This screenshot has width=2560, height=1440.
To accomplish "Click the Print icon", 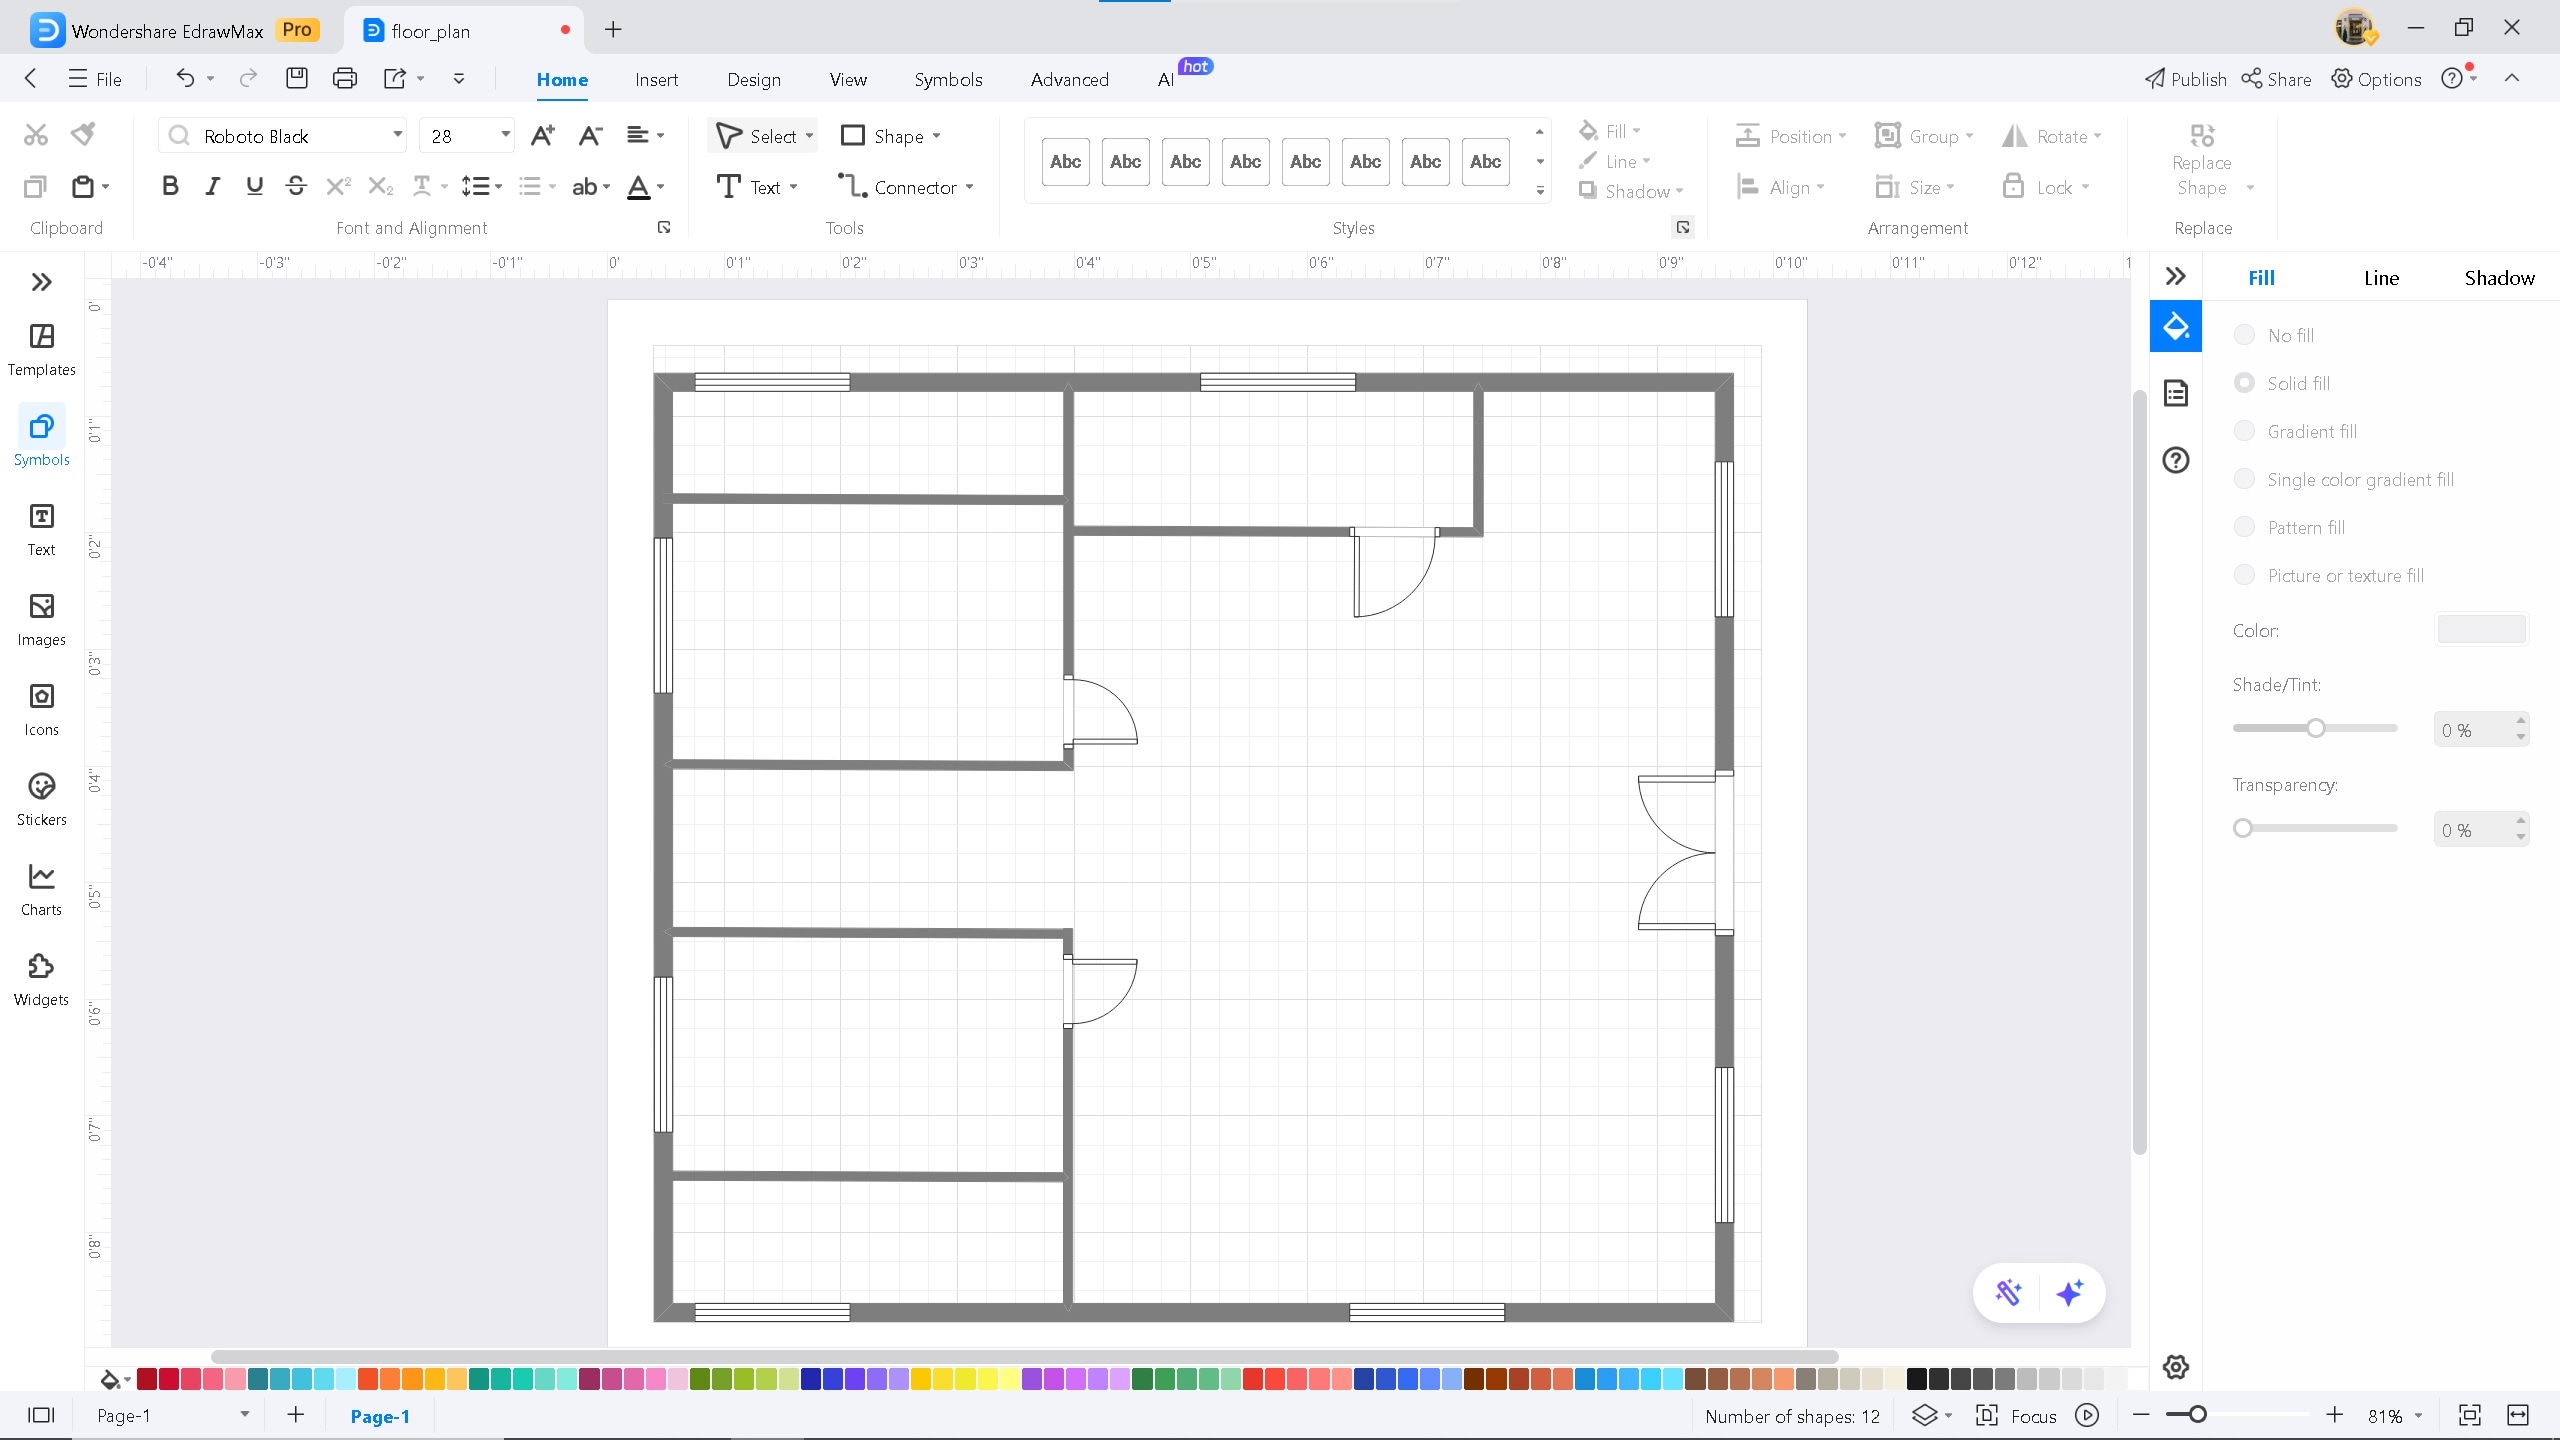I will [345, 78].
